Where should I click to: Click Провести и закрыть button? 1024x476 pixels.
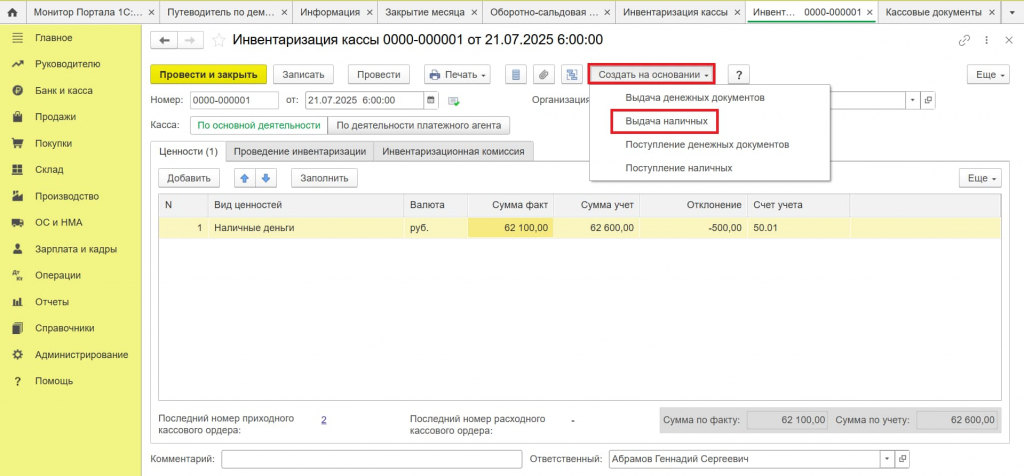coord(208,75)
